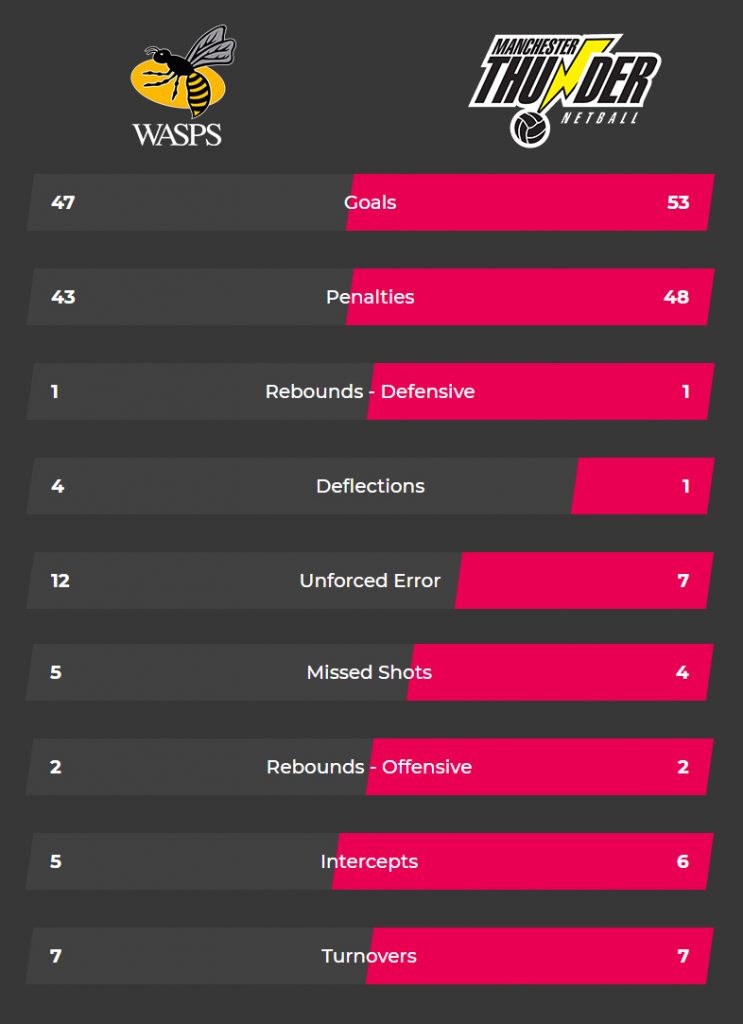The height and width of the screenshot is (1024, 743).
Task: Click the pink Deflections bar segment
Action: coord(642,486)
